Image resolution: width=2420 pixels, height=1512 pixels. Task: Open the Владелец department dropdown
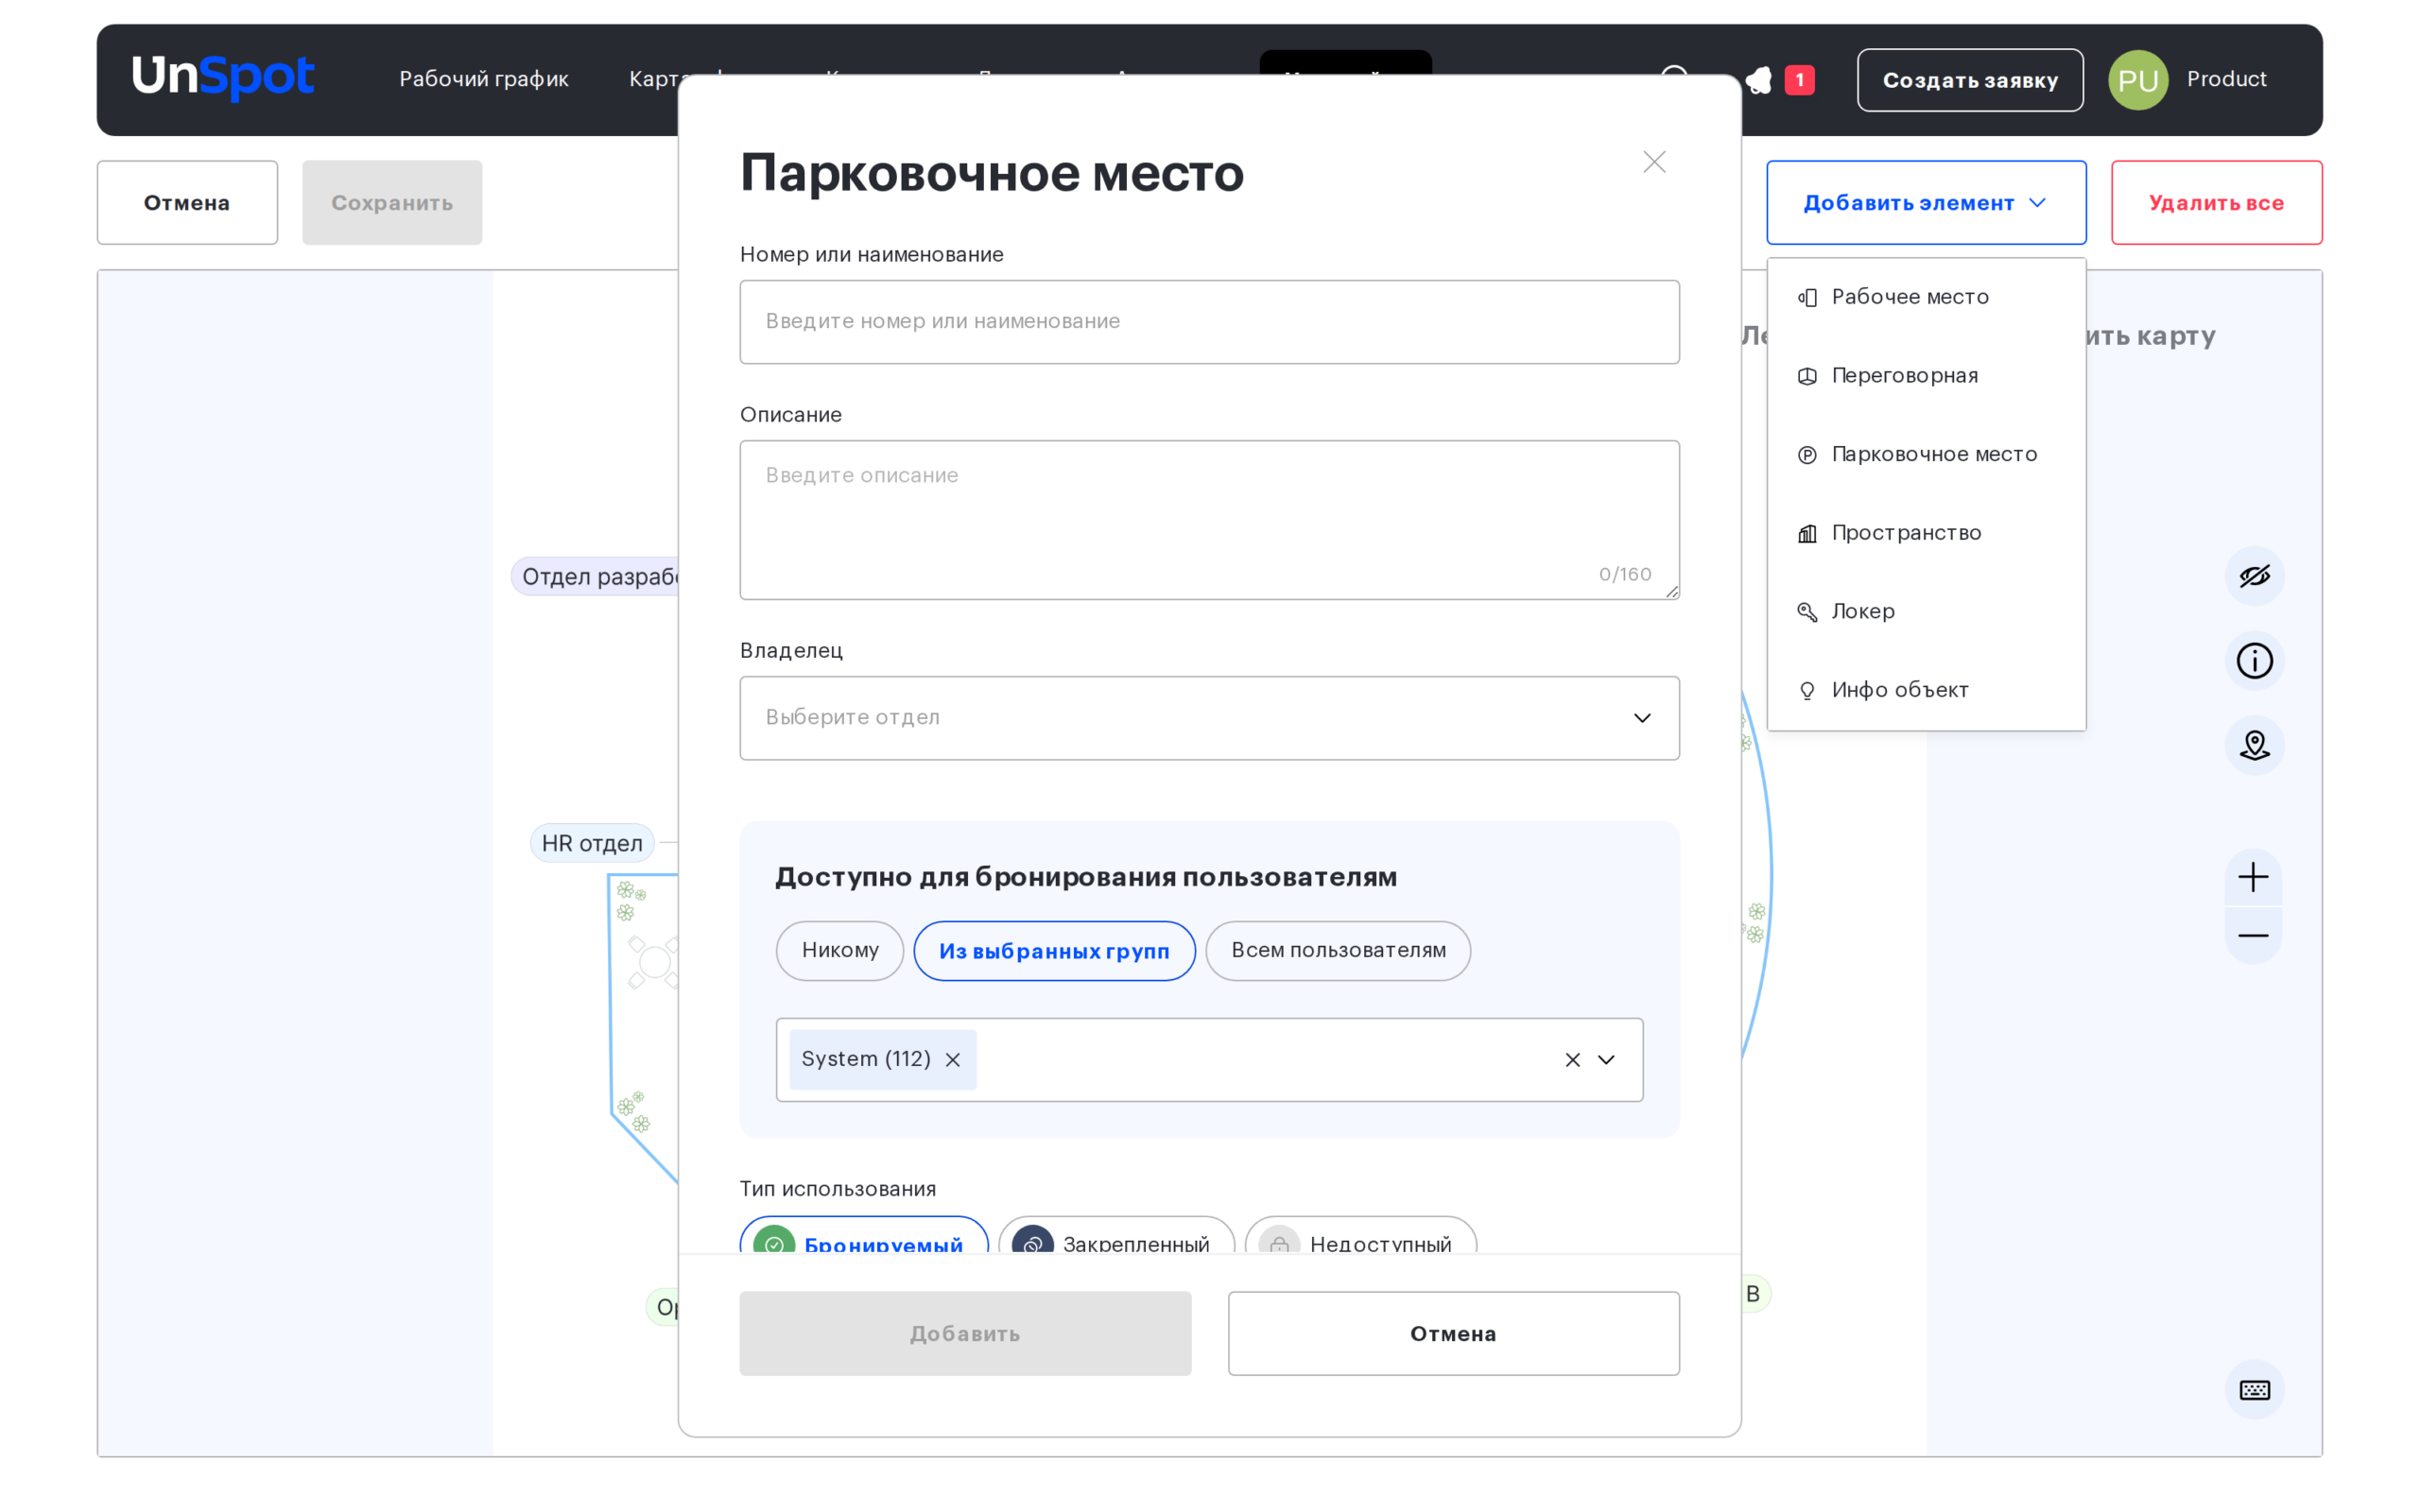(1209, 718)
